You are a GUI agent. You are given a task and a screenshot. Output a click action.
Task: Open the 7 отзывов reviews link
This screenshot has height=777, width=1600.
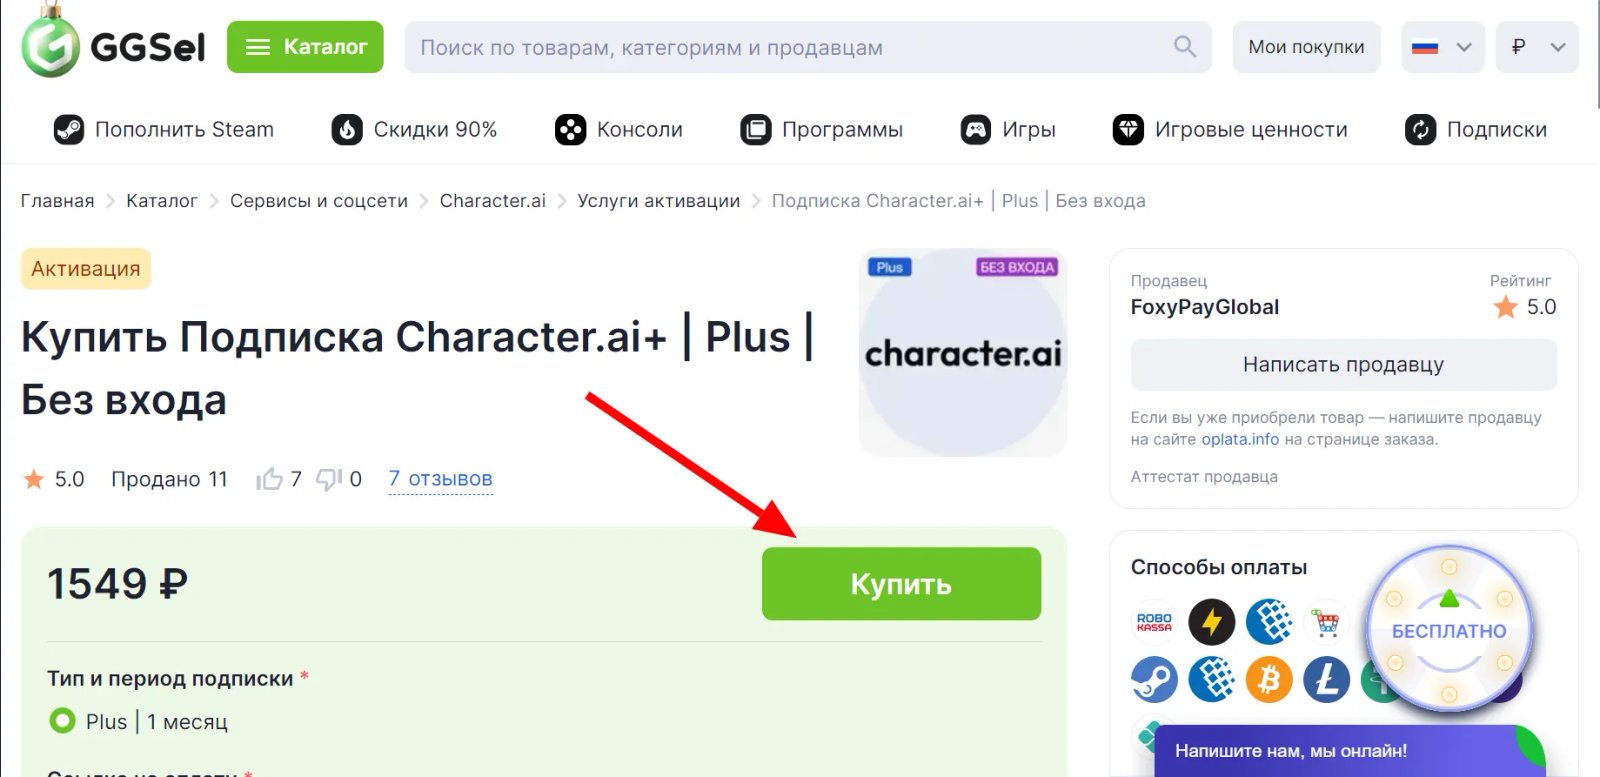[x=440, y=479]
